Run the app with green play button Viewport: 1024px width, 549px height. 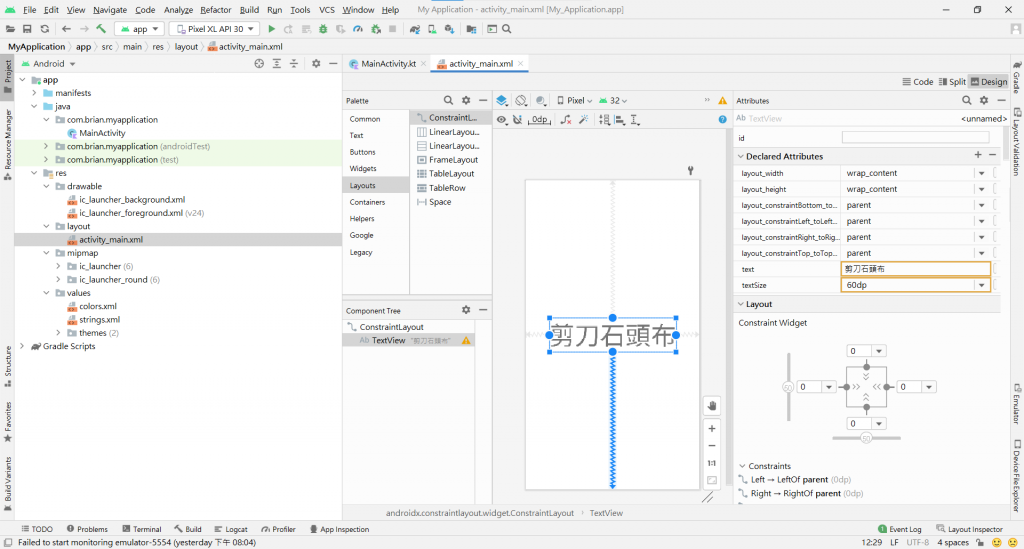point(272,29)
